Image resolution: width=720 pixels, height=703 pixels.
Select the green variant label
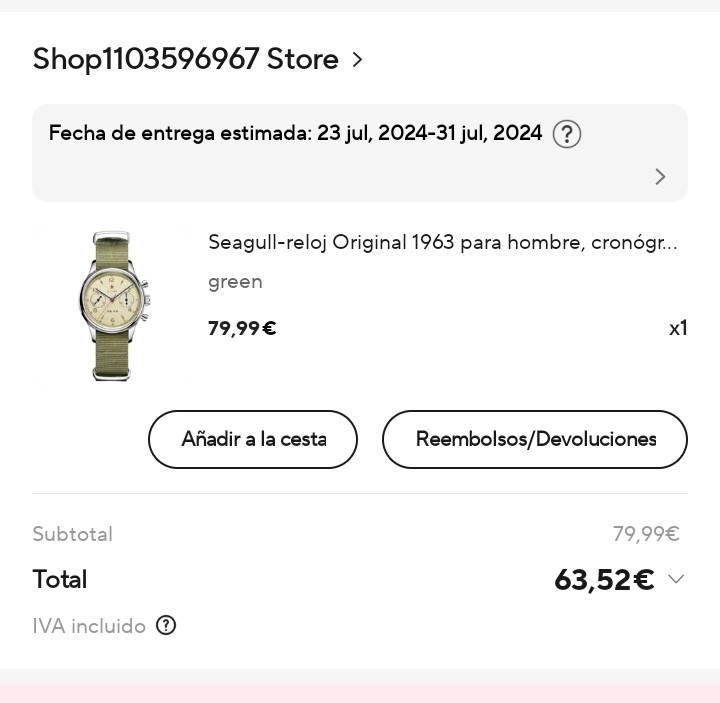click(235, 282)
